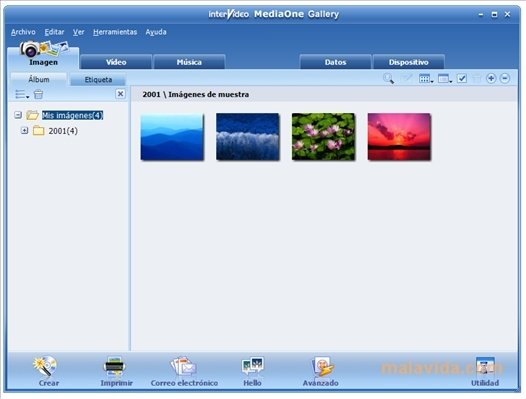This screenshot has height=399, width=526.
Task: Open the Archivo menu
Action: pyautogui.click(x=23, y=32)
